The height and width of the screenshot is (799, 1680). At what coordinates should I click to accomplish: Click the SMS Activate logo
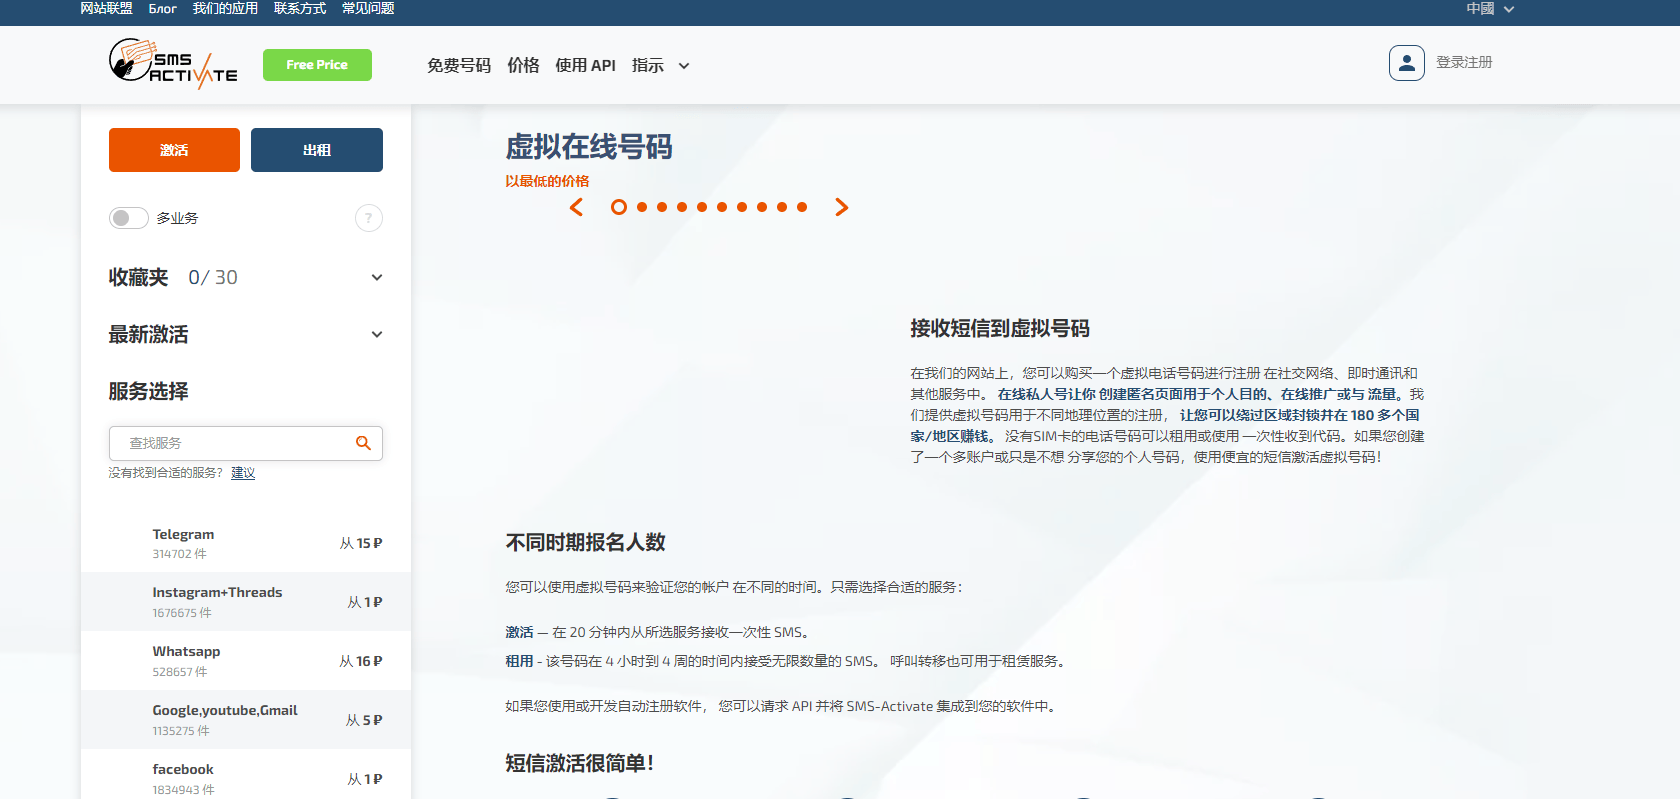172,64
